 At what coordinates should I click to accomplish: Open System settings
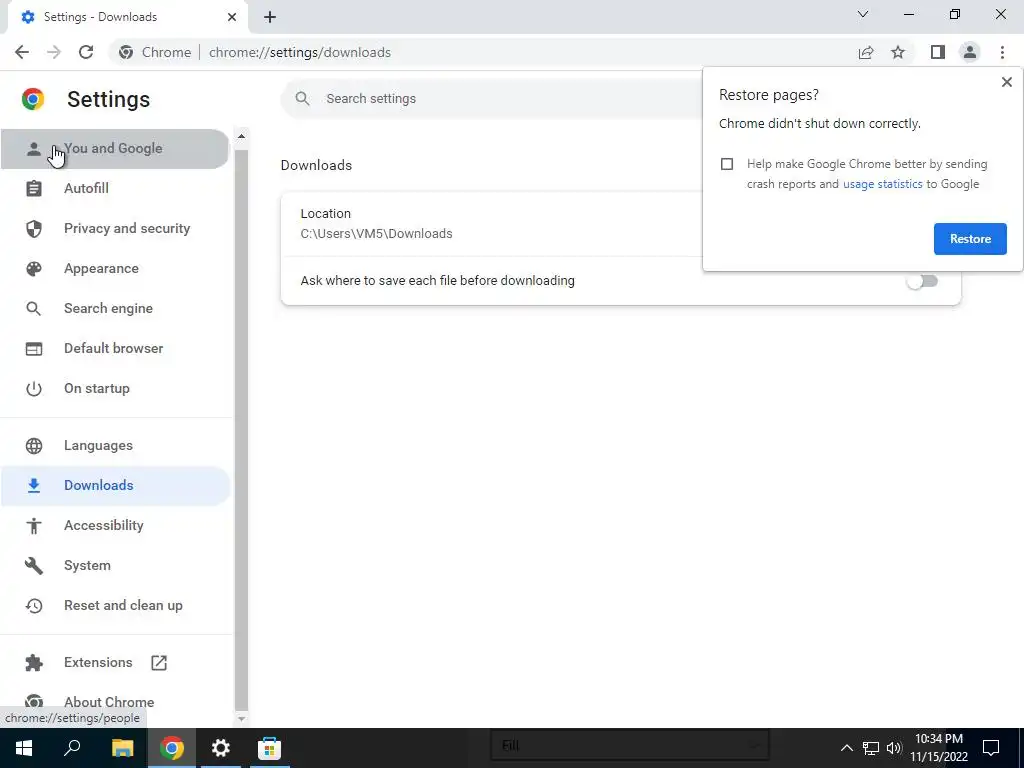(x=115, y=566)
